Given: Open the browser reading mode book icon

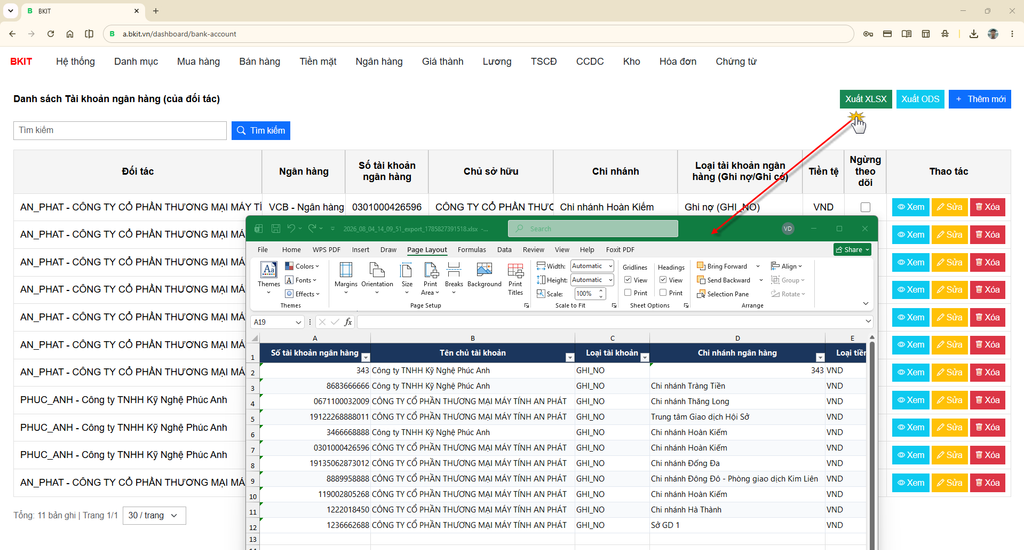Looking at the screenshot, I should coord(906,34).
